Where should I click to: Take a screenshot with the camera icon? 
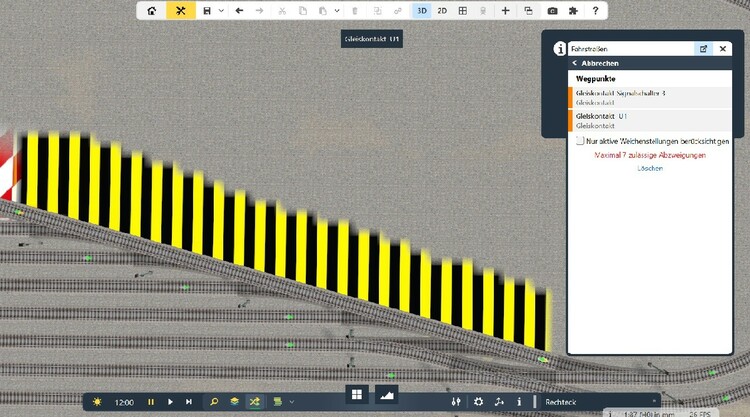point(552,11)
